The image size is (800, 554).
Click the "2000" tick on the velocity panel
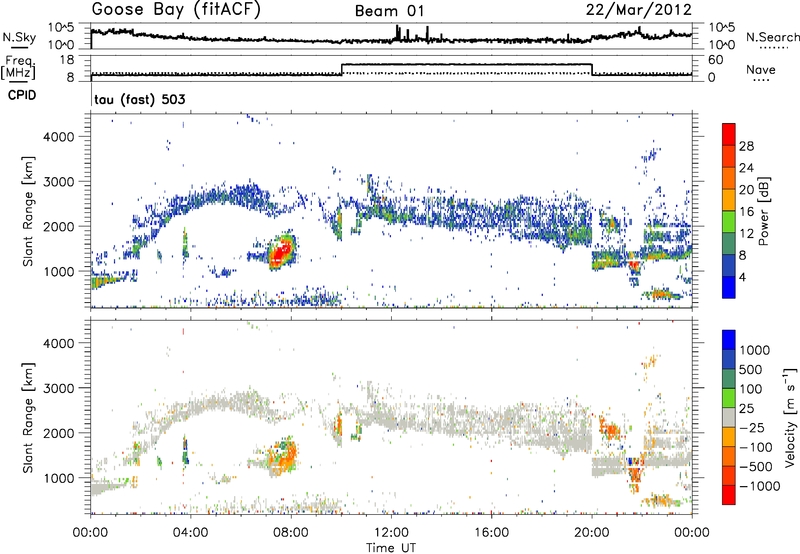[59, 433]
